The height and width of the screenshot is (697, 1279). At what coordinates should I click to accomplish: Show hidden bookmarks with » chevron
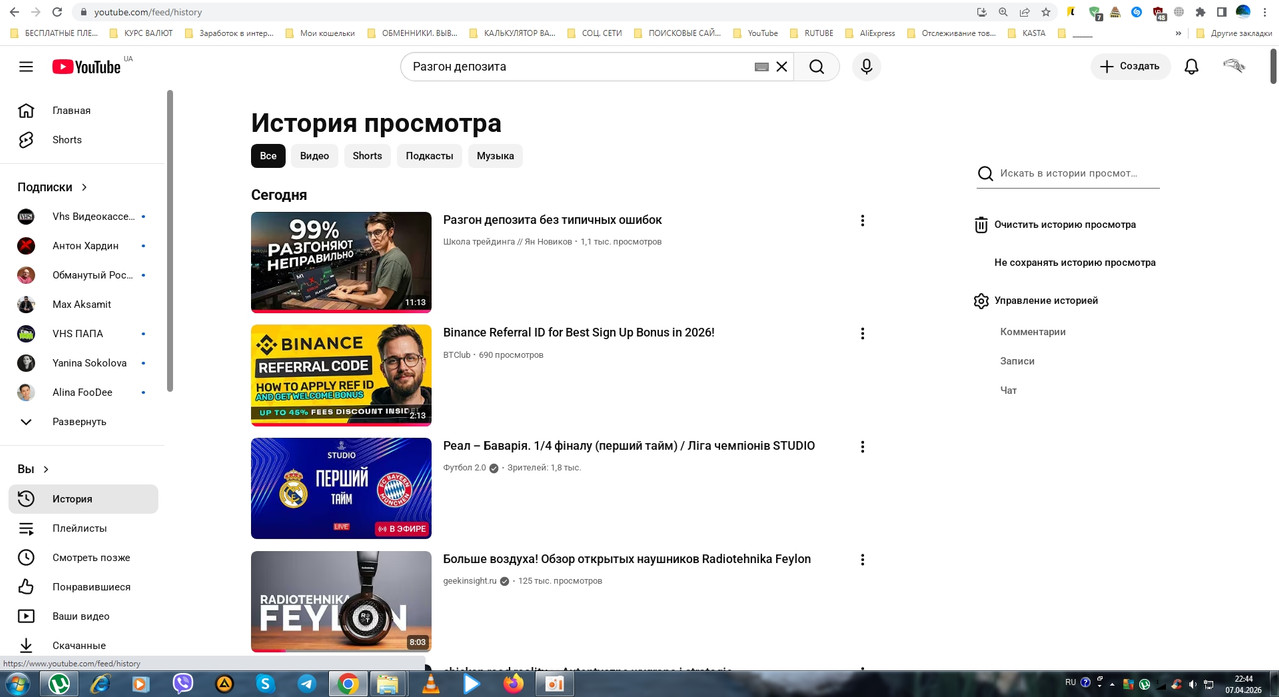[1178, 33]
